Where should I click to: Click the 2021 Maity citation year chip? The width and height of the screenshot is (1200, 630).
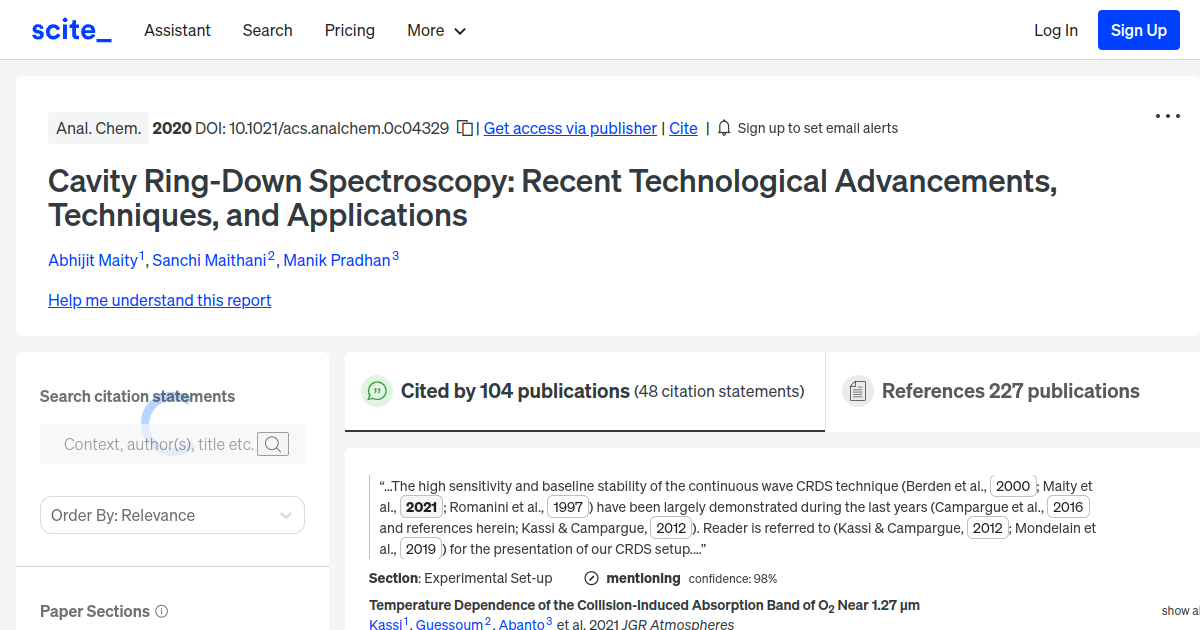pos(421,507)
